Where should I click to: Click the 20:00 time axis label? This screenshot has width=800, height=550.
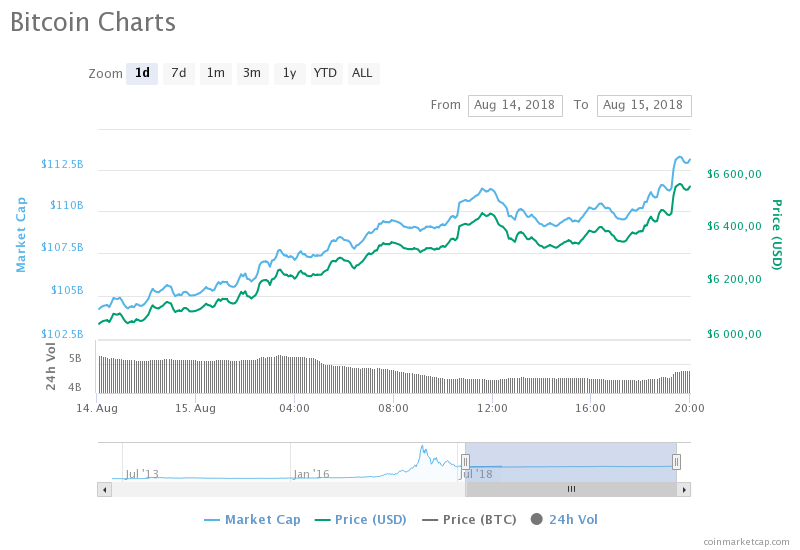point(689,408)
